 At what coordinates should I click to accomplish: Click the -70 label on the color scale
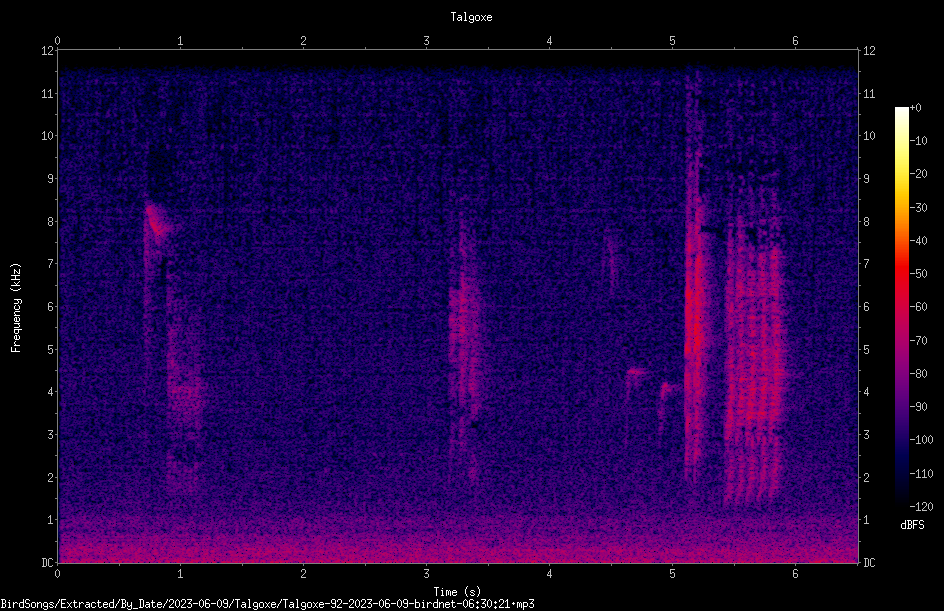click(918, 341)
